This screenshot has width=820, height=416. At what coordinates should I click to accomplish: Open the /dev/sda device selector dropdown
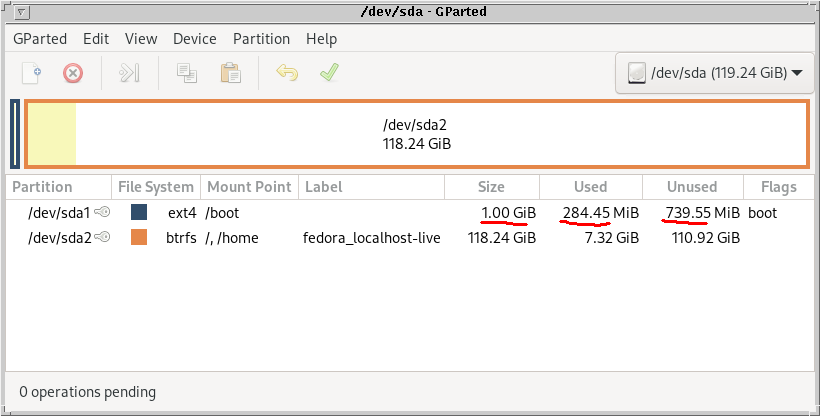(x=714, y=73)
